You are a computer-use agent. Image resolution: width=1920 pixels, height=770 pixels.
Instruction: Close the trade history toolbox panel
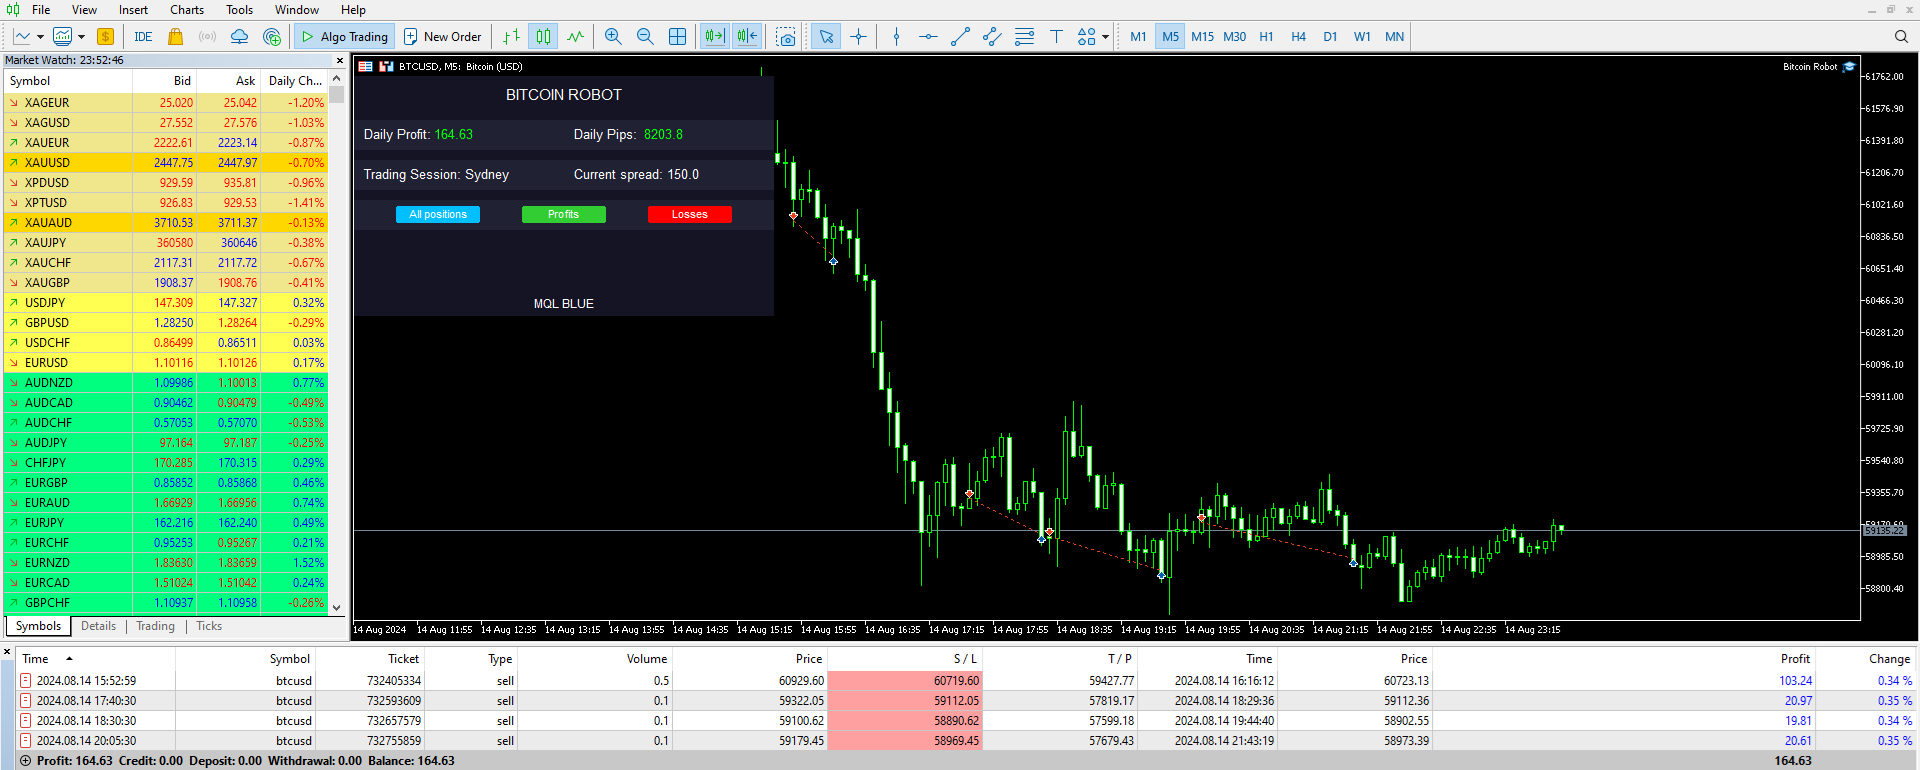pyautogui.click(x=7, y=652)
